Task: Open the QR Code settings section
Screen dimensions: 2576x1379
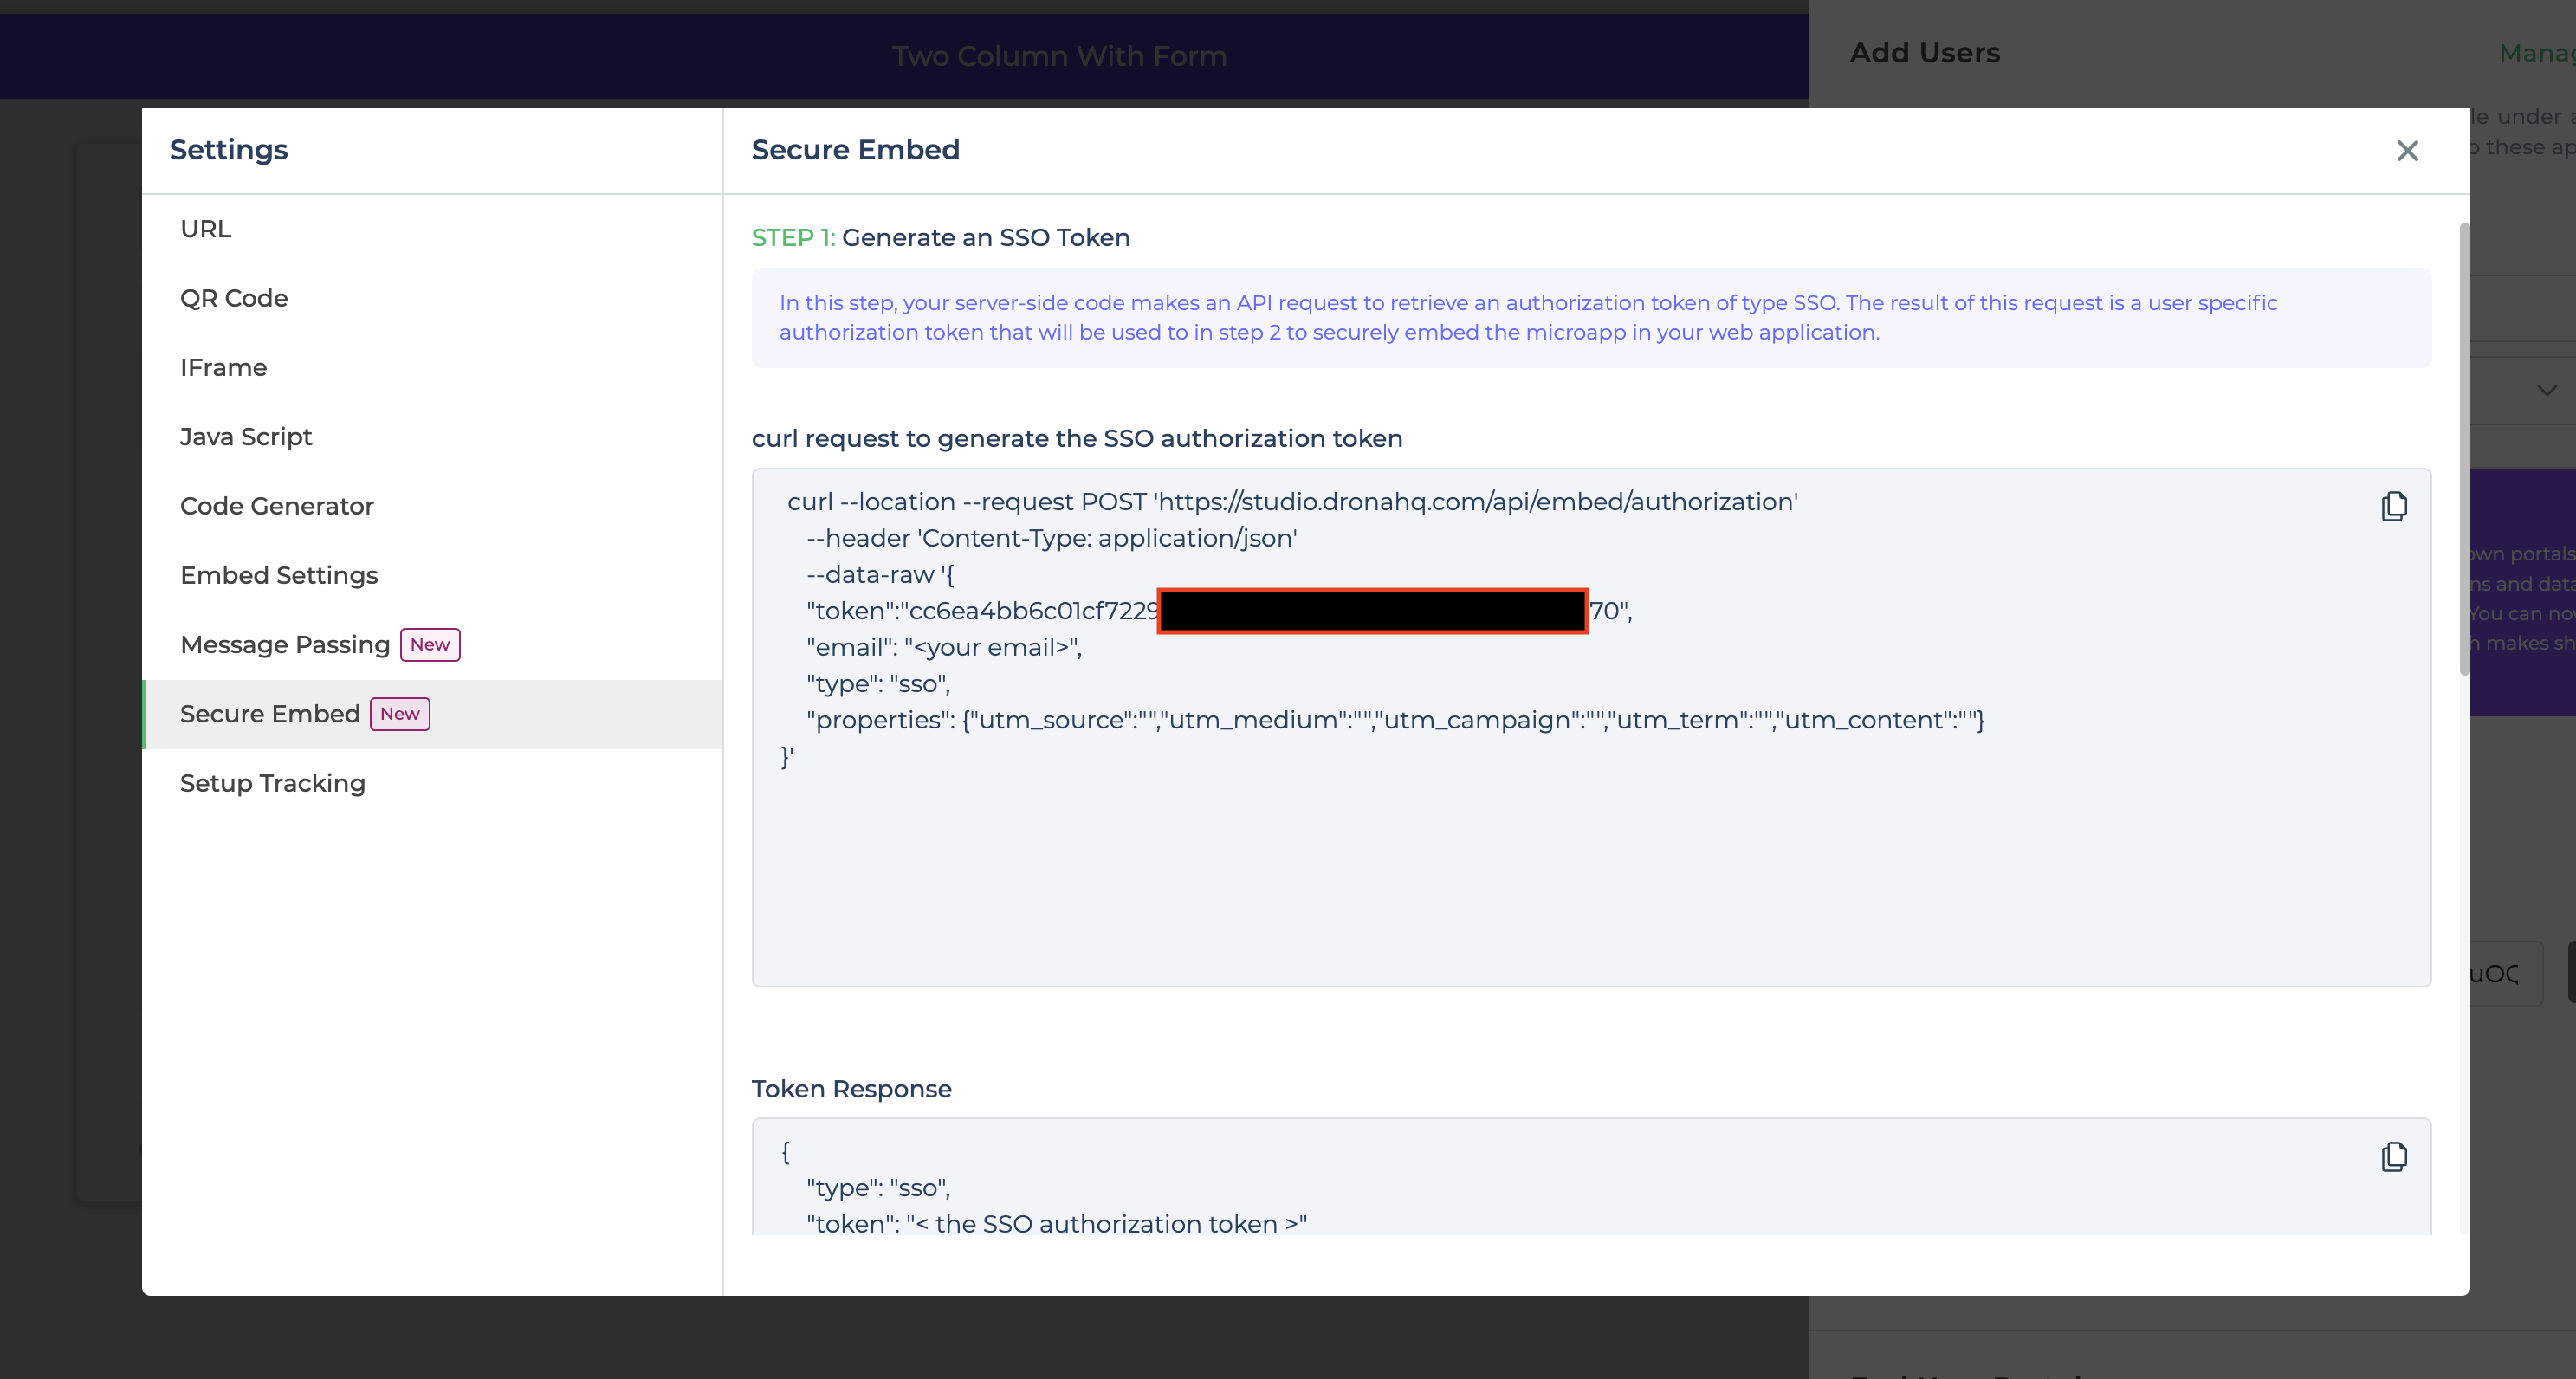Action: click(433, 298)
